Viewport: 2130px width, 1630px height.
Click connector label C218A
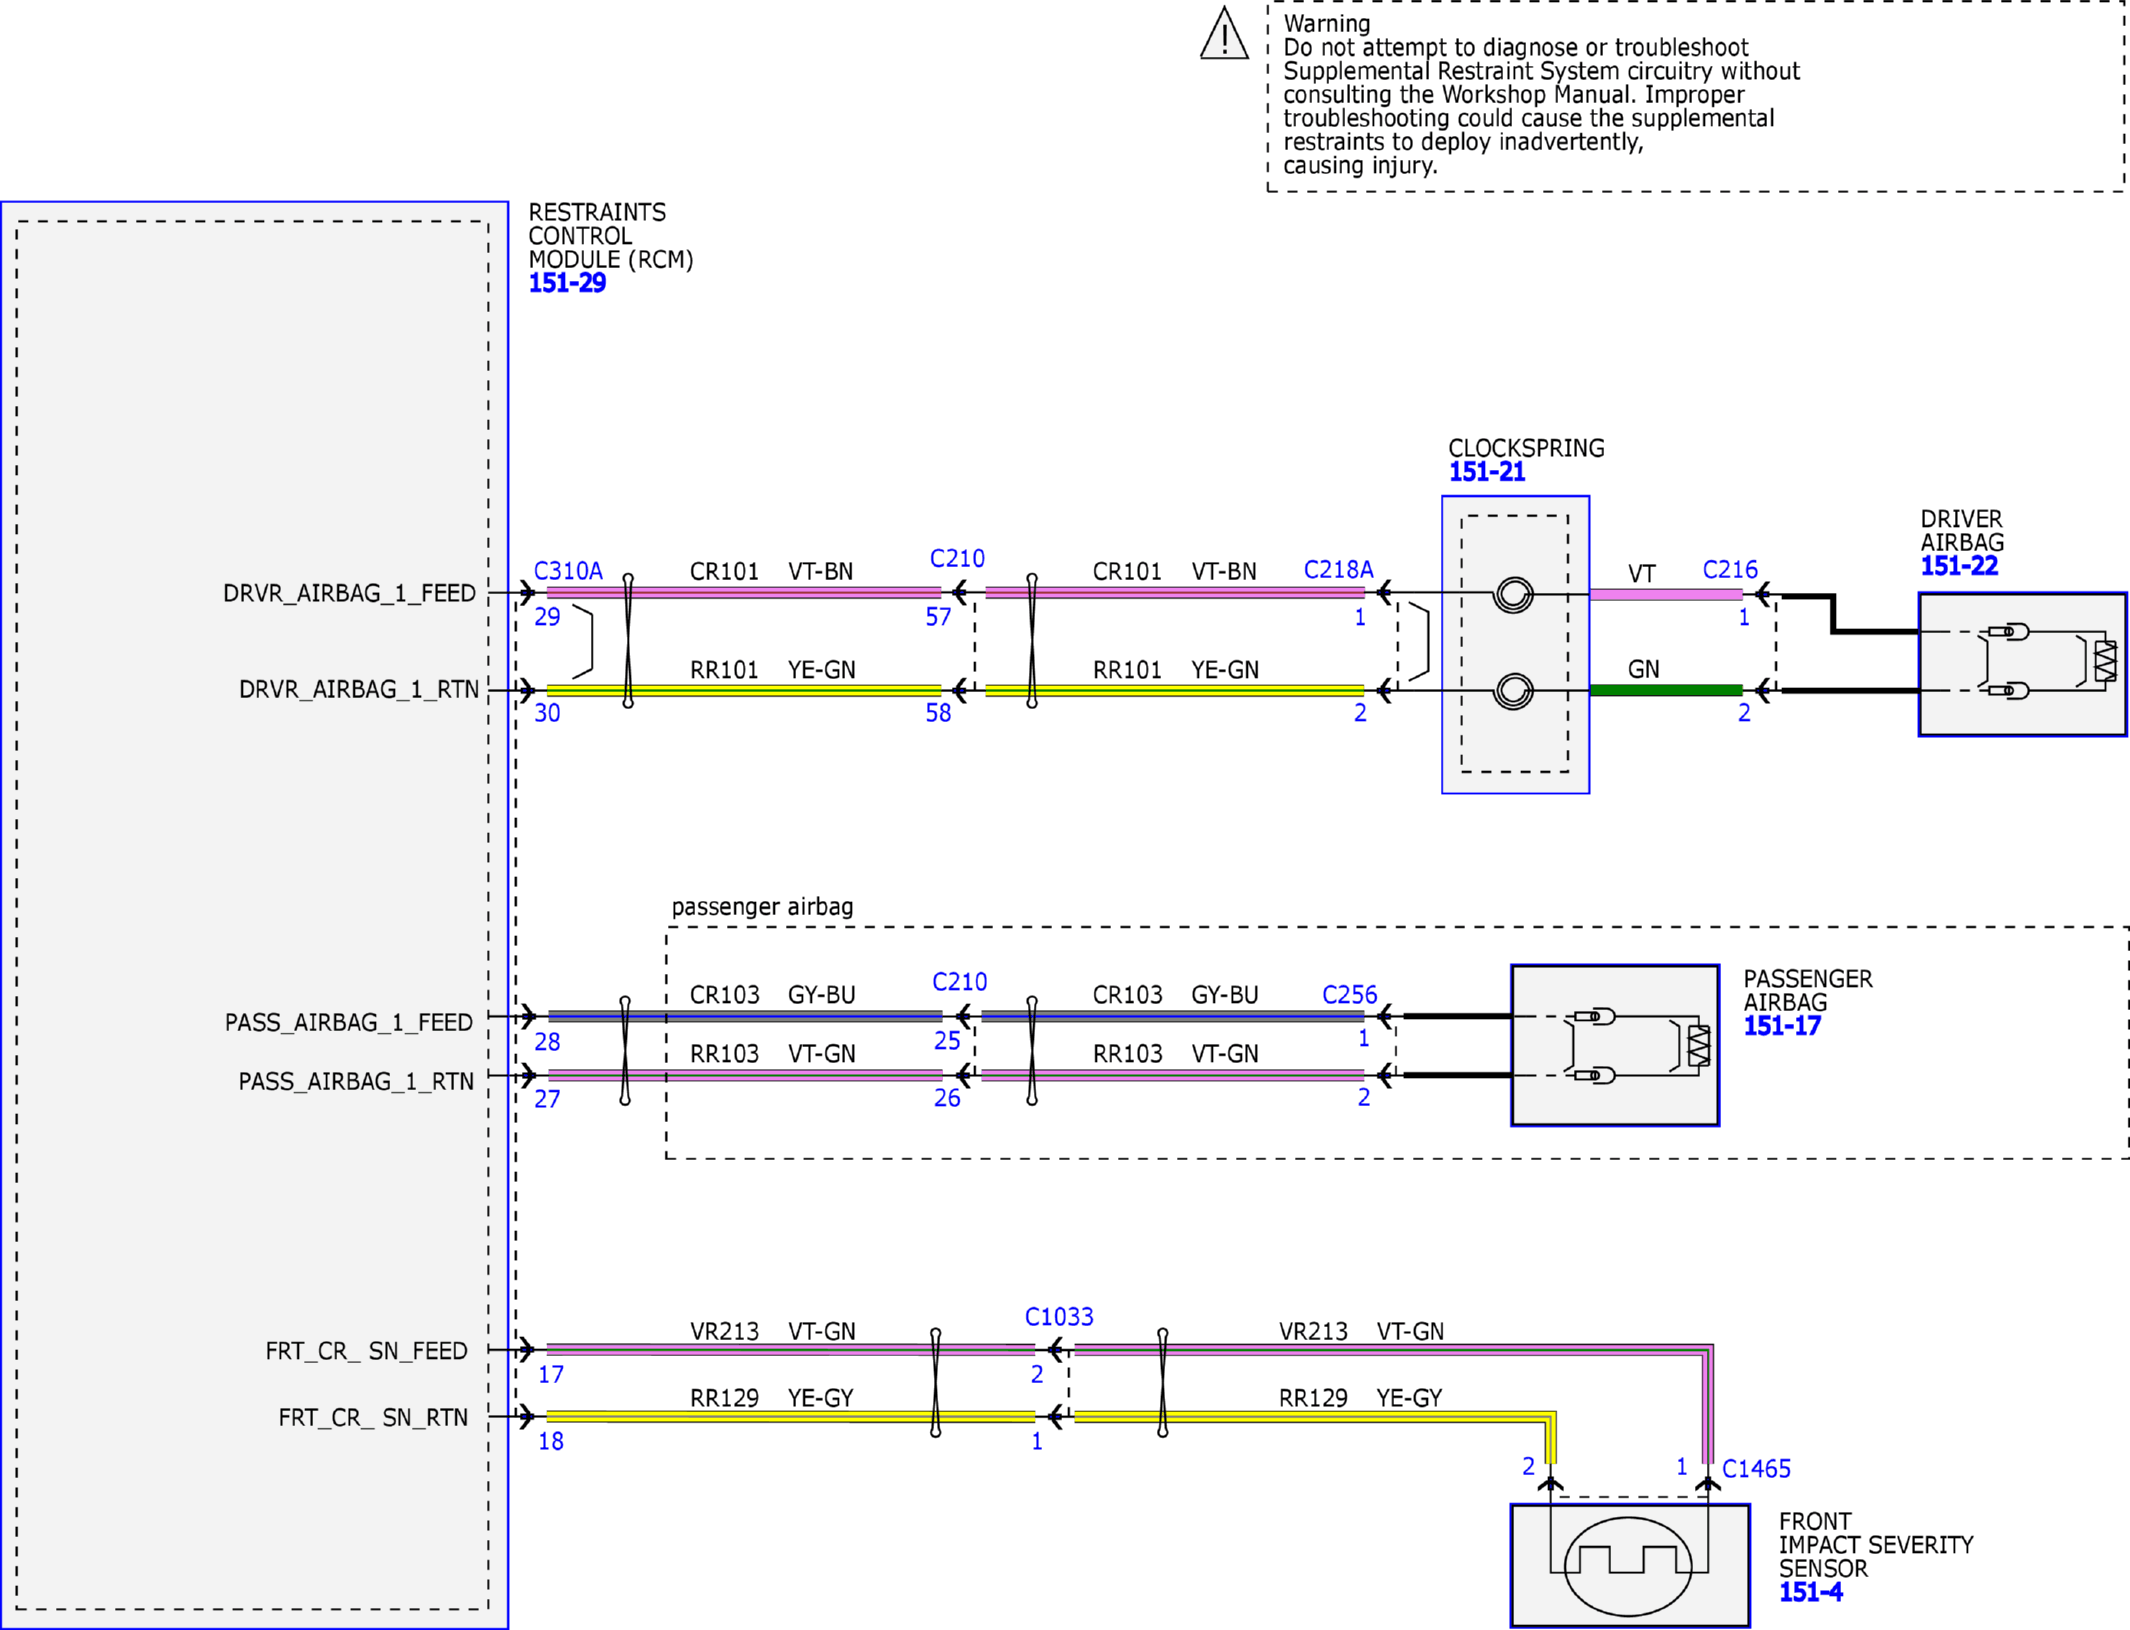click(1338, 570)
